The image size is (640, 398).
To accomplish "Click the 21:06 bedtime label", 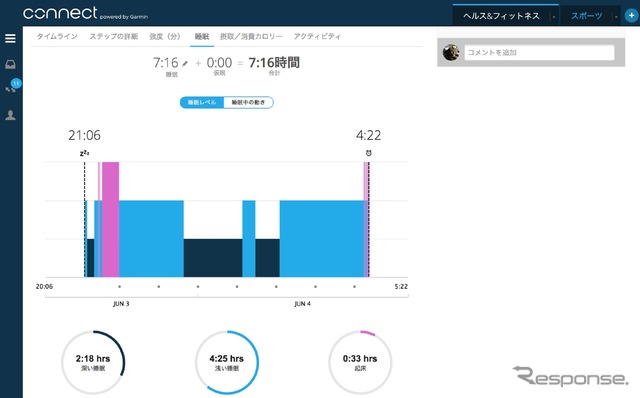I will point(84,135).
